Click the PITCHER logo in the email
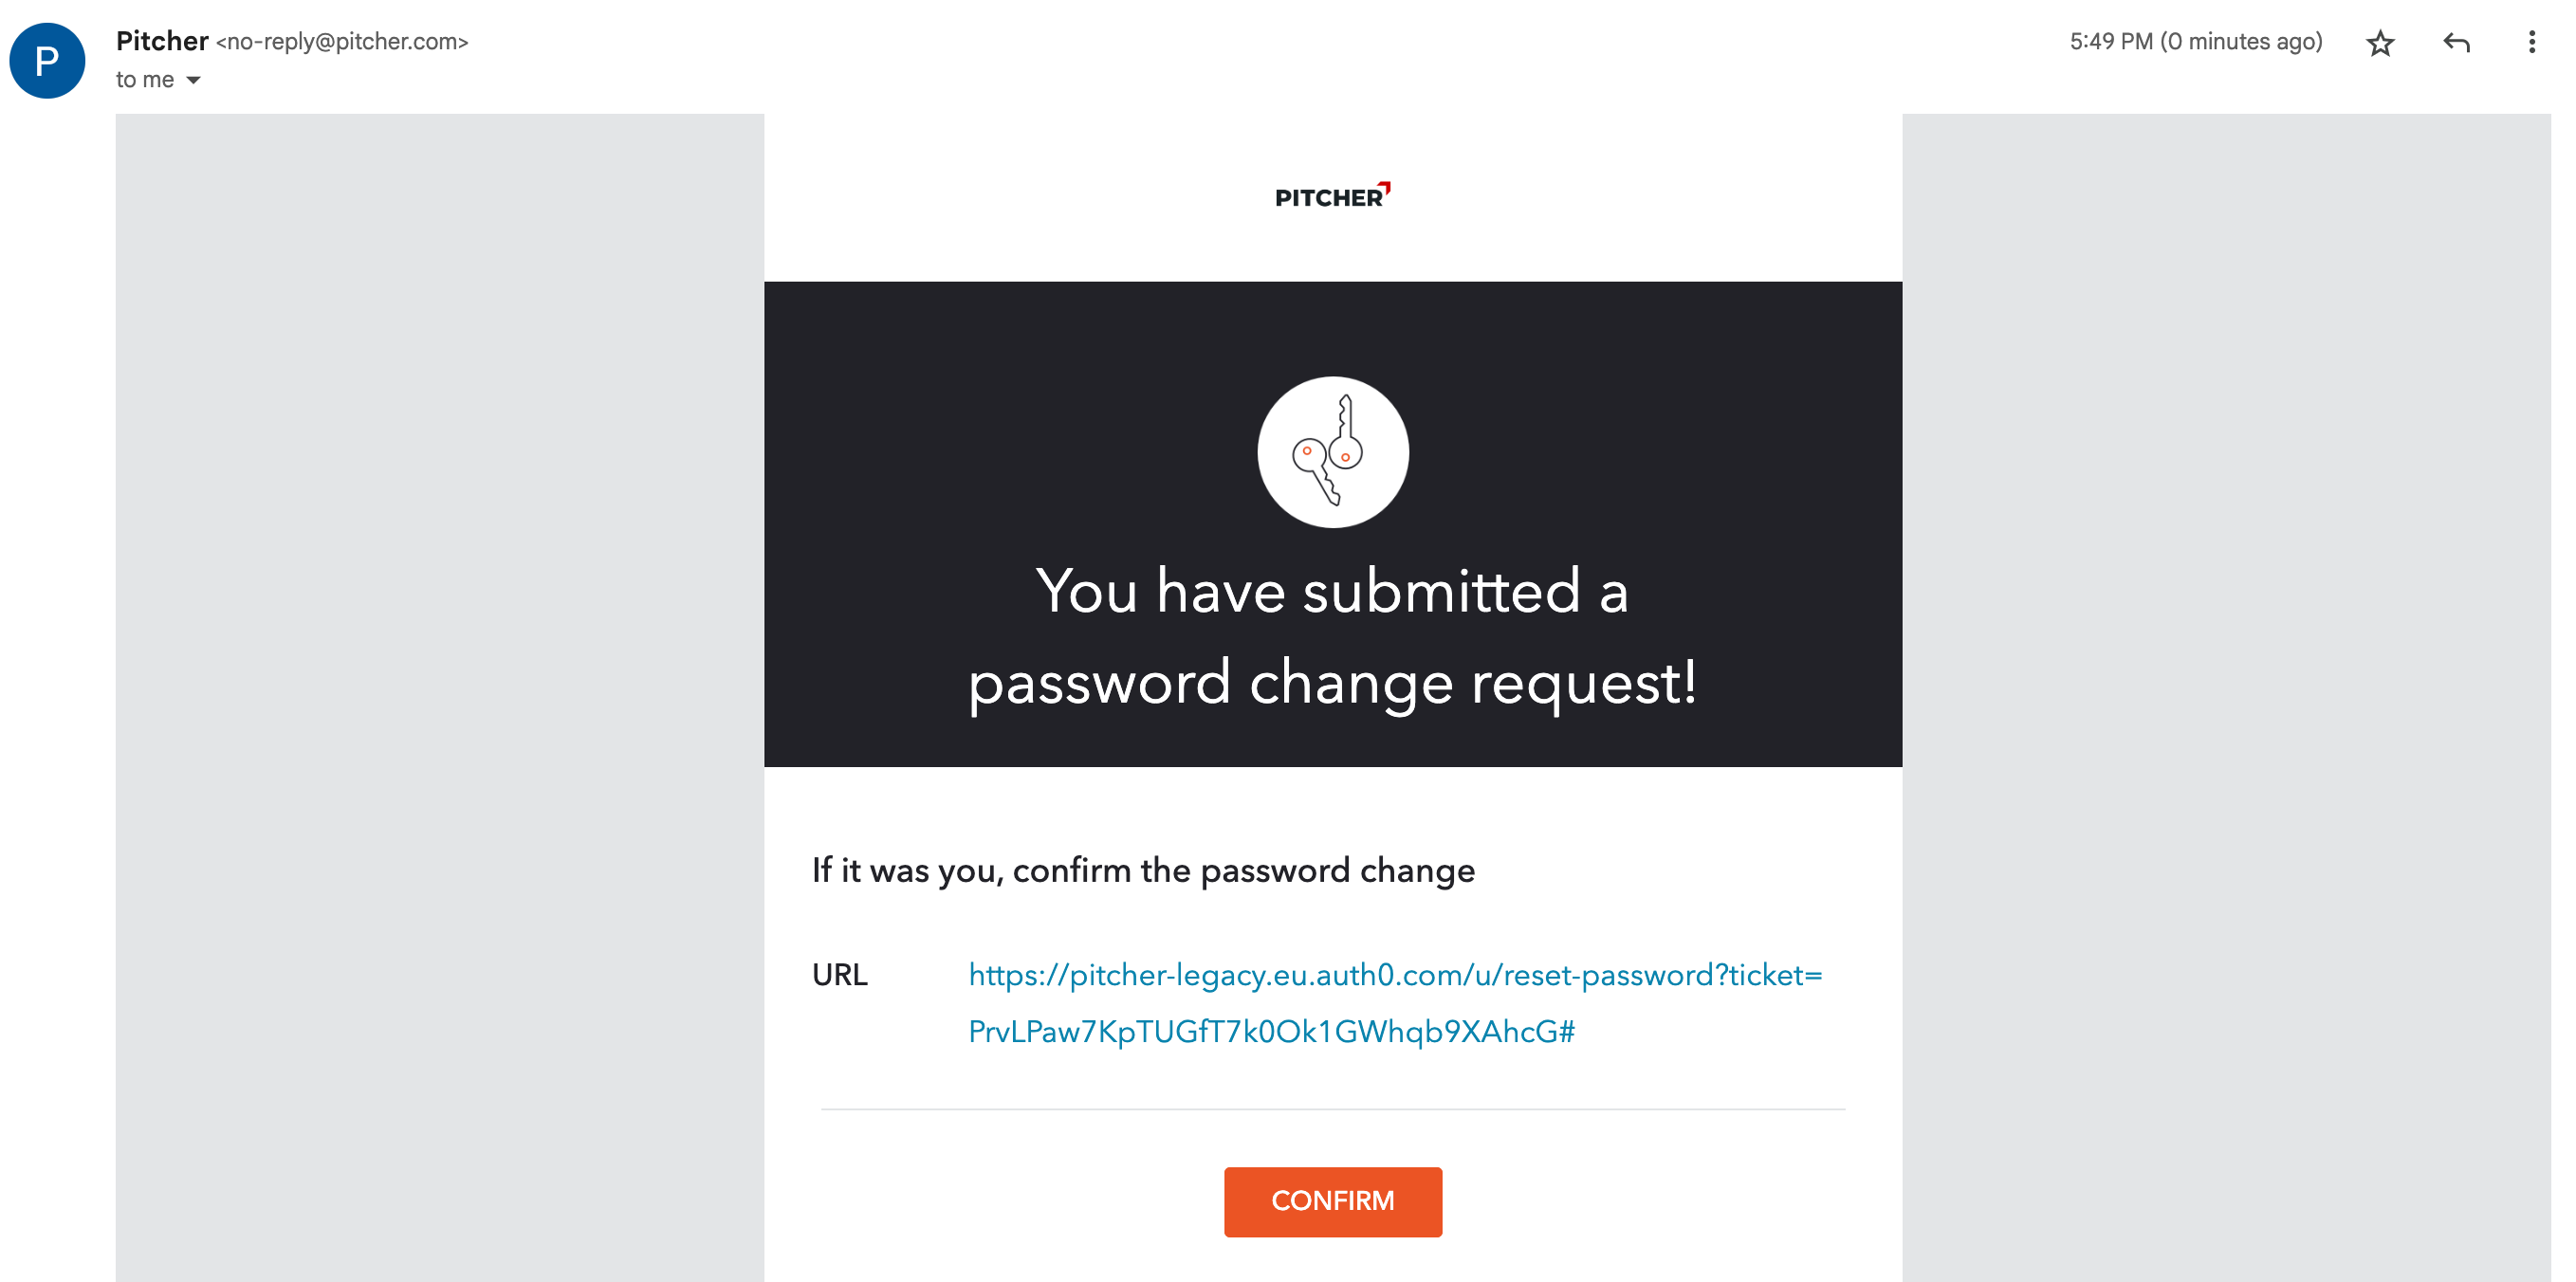Screen dimensions: 2576x1282 pyautogui.click(x=1332, y=196)
